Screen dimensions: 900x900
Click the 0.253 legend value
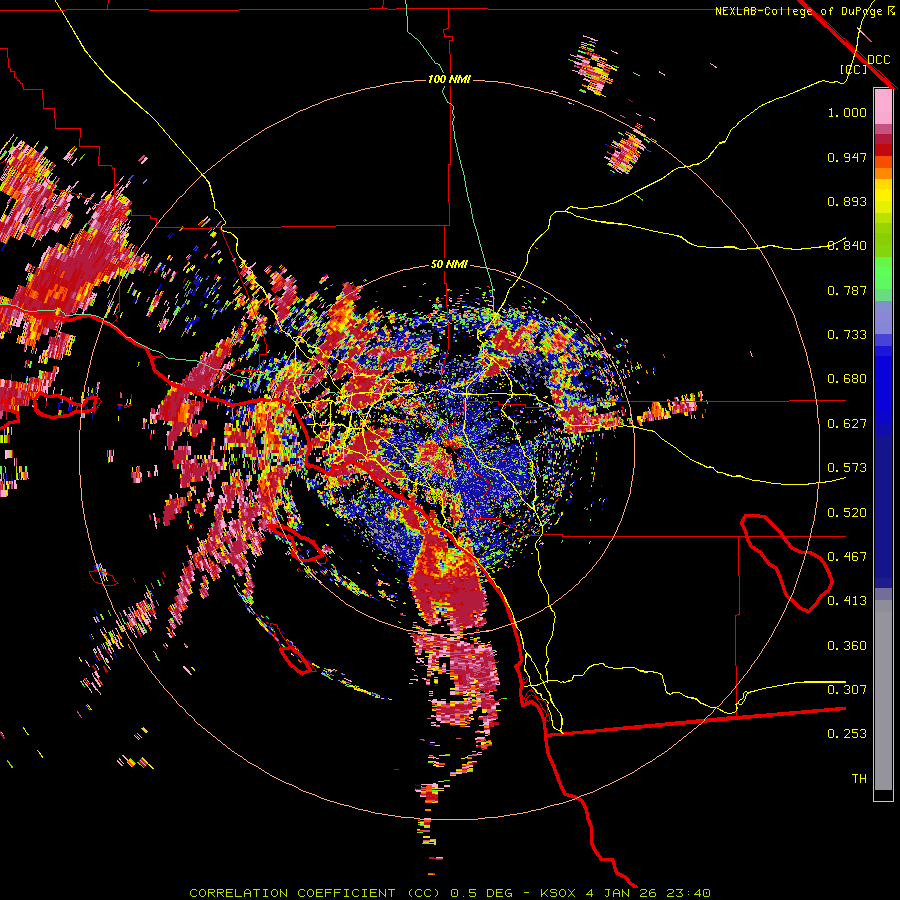[x=847, y=734]
